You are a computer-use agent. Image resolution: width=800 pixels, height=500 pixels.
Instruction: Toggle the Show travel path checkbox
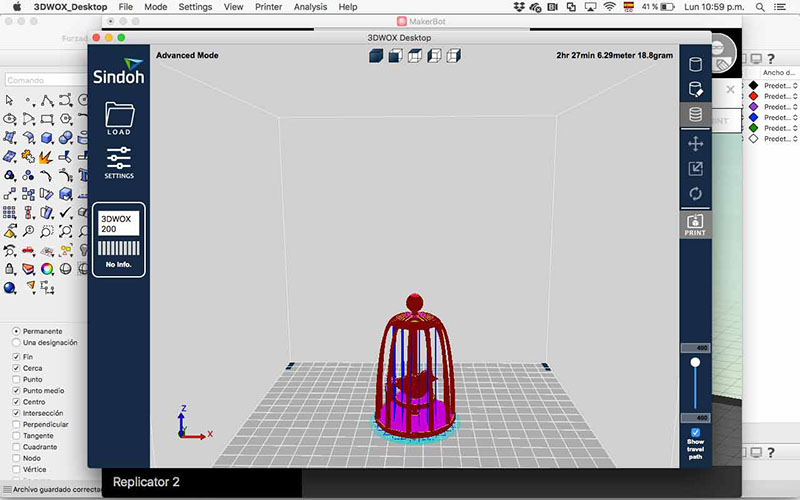click(695, 433)
